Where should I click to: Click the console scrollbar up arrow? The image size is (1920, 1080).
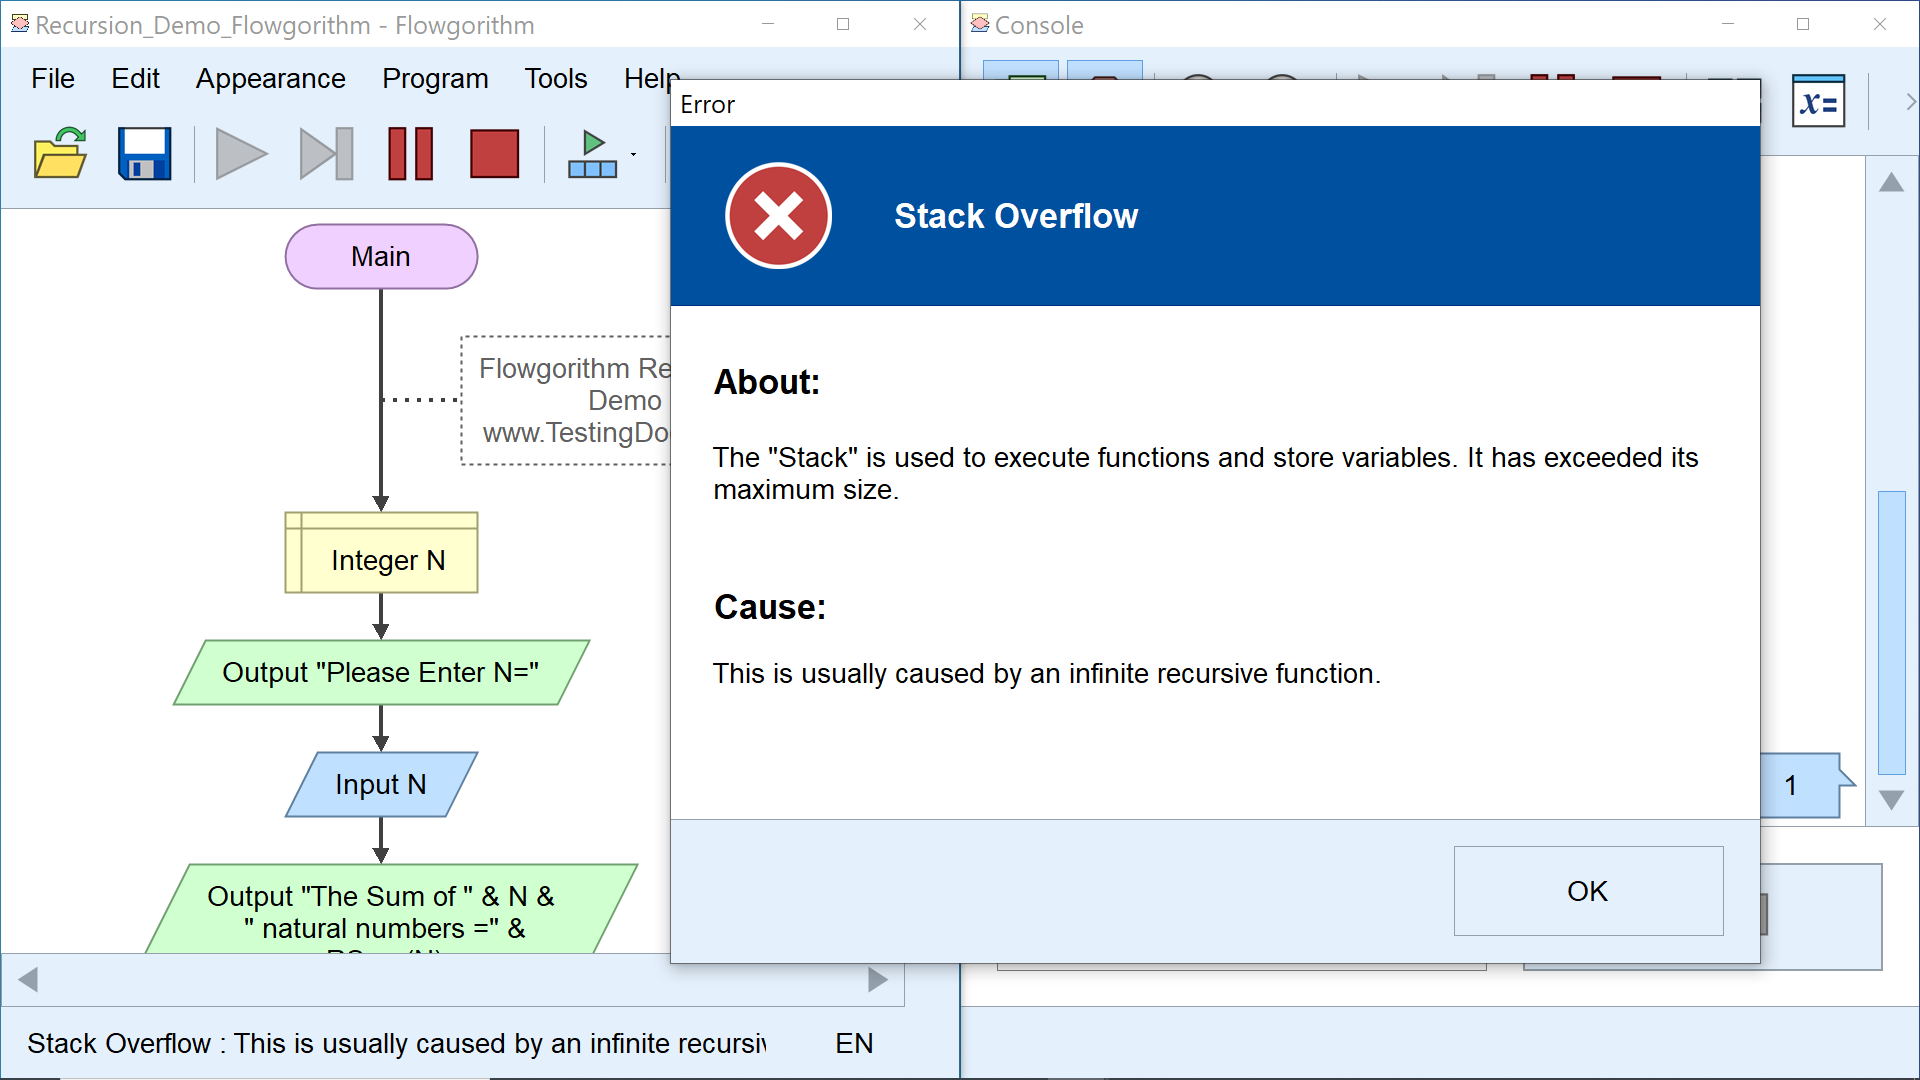pos(1891,183)
